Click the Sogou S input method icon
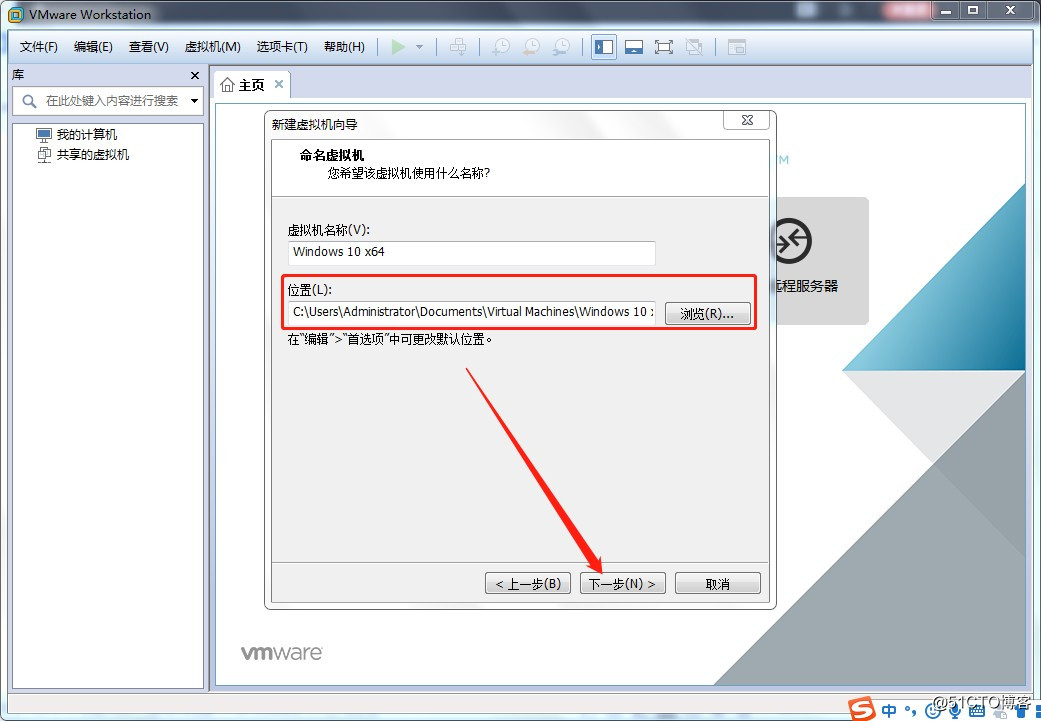The height and width of the screenshot is (721, 1041). [x=862, y=709]
